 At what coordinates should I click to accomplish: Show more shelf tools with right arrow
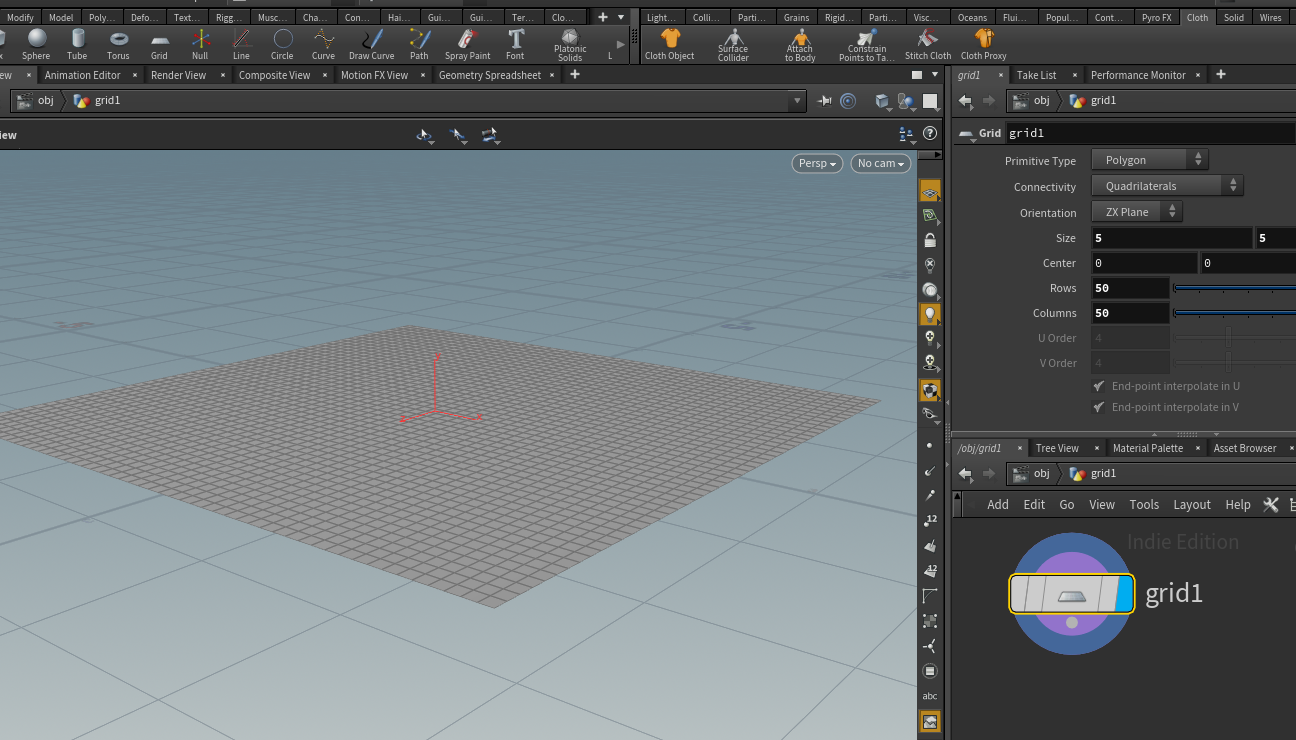[x=621, y=44]
